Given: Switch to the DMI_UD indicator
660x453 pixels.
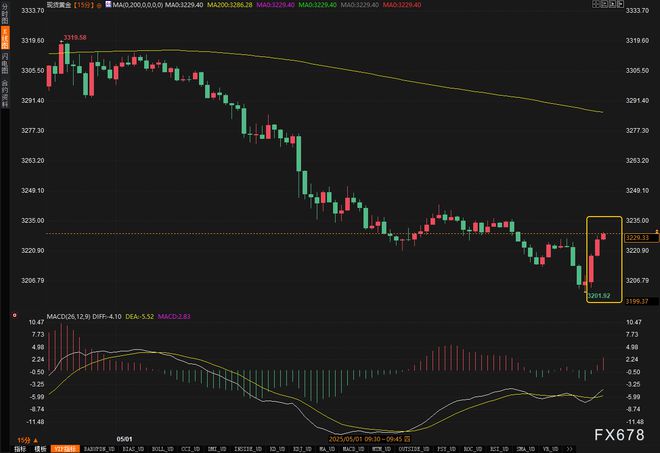Looking at the screenshot, I should click(217, 449).
